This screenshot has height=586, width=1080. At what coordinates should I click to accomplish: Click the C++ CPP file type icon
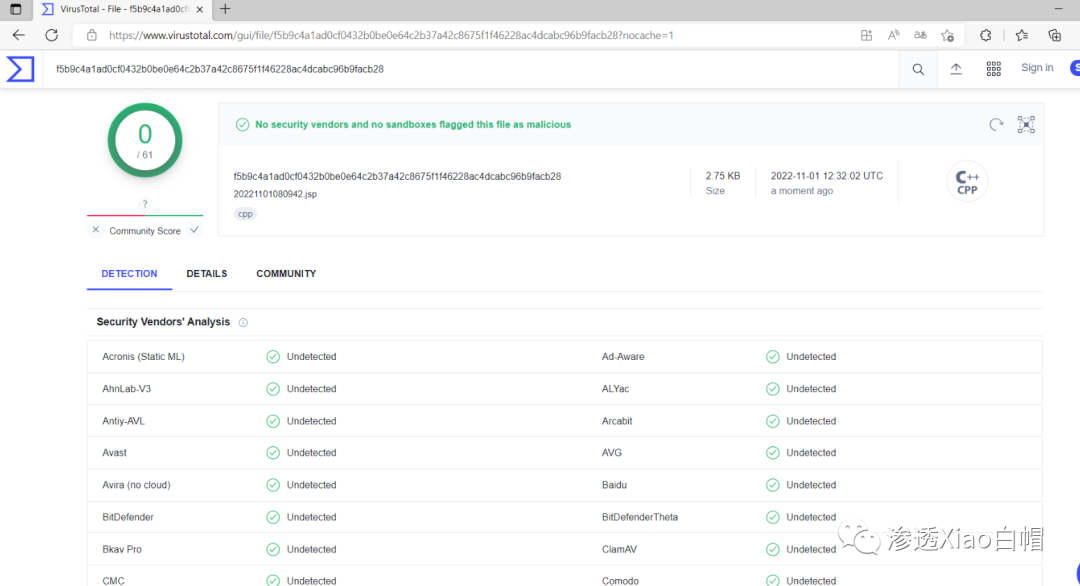click(x=967, y=182)
